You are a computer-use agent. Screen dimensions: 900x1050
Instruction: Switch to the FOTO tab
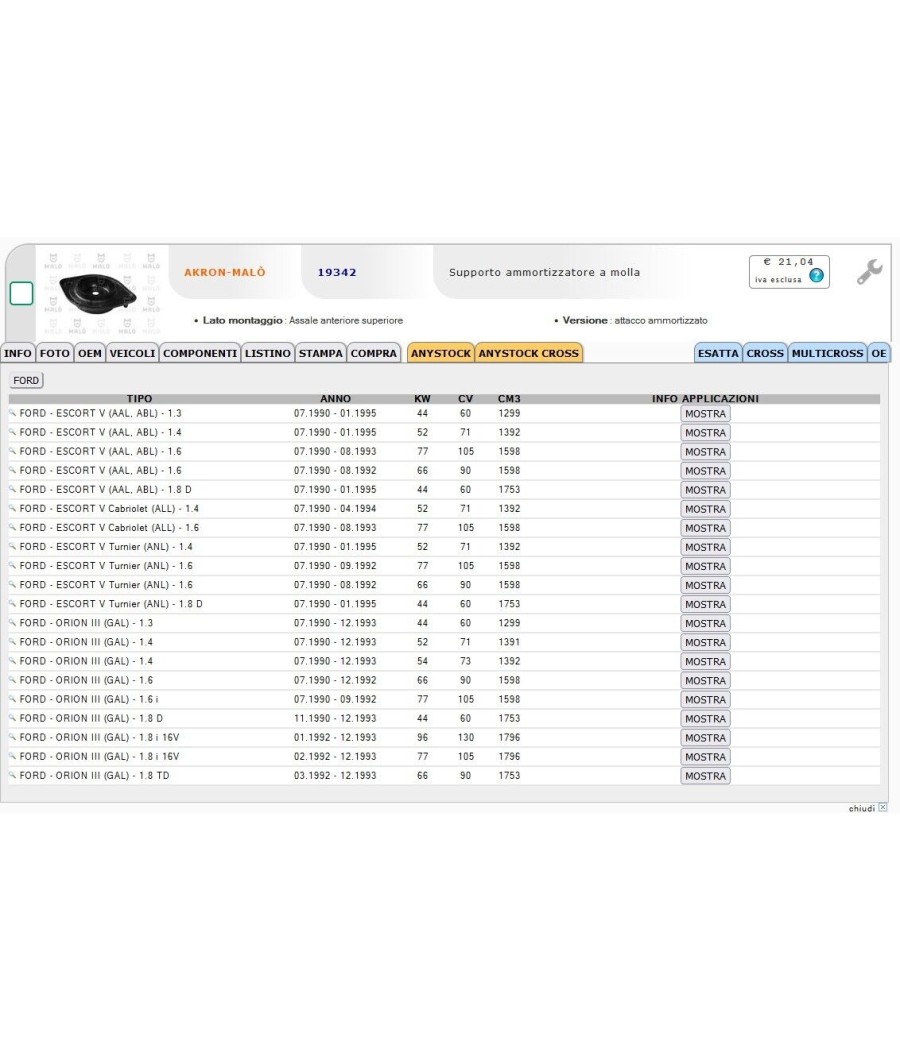pos(54,353)
